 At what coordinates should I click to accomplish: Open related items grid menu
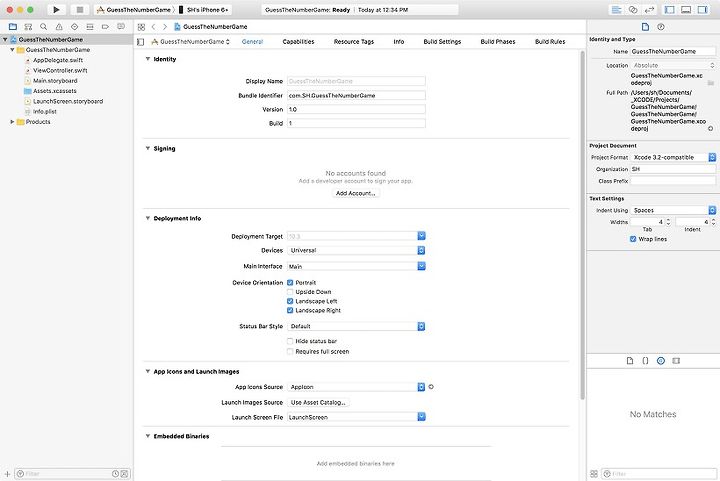[x=141, y=27]
